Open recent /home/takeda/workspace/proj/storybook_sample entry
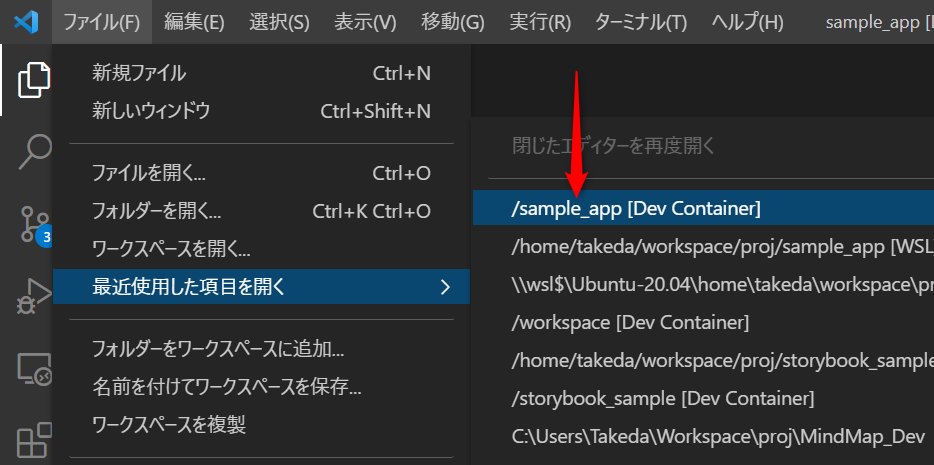The height and width of the screenshot is (465, 934). [x=703, y=360]
